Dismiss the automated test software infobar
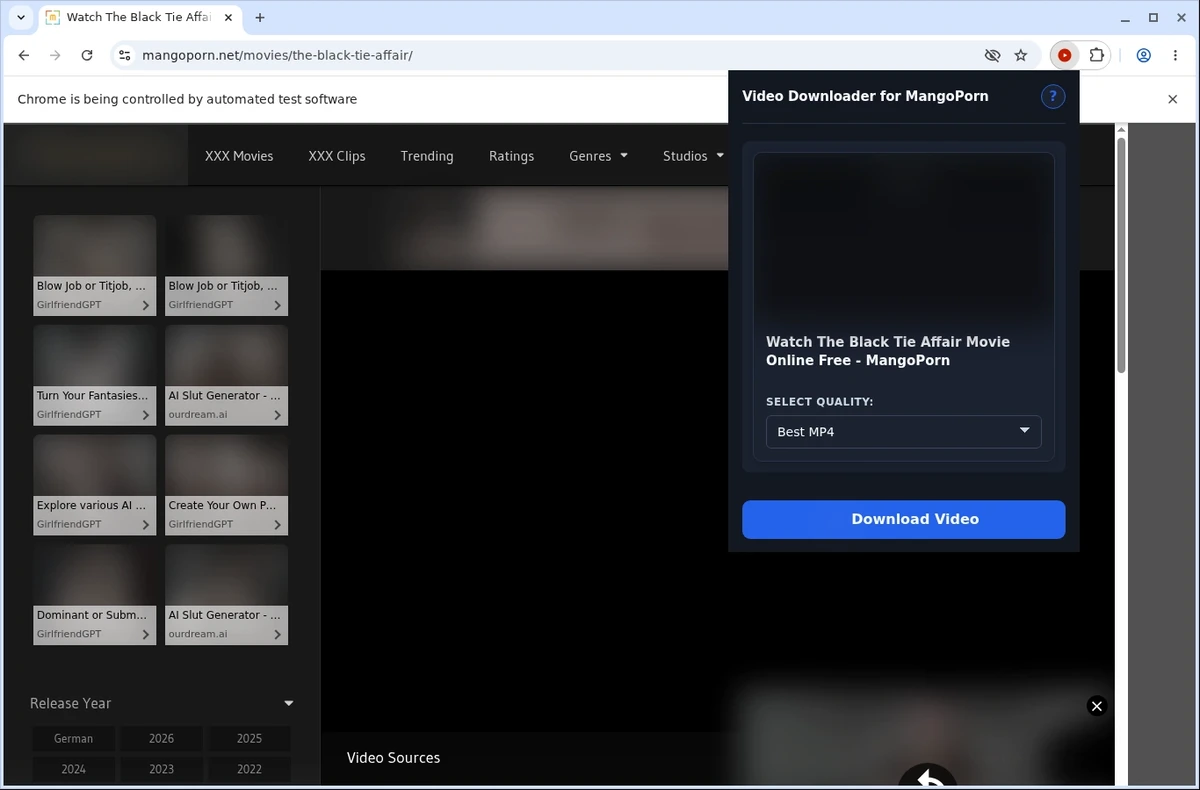The image size is (1200, 790). (1173, 99)
